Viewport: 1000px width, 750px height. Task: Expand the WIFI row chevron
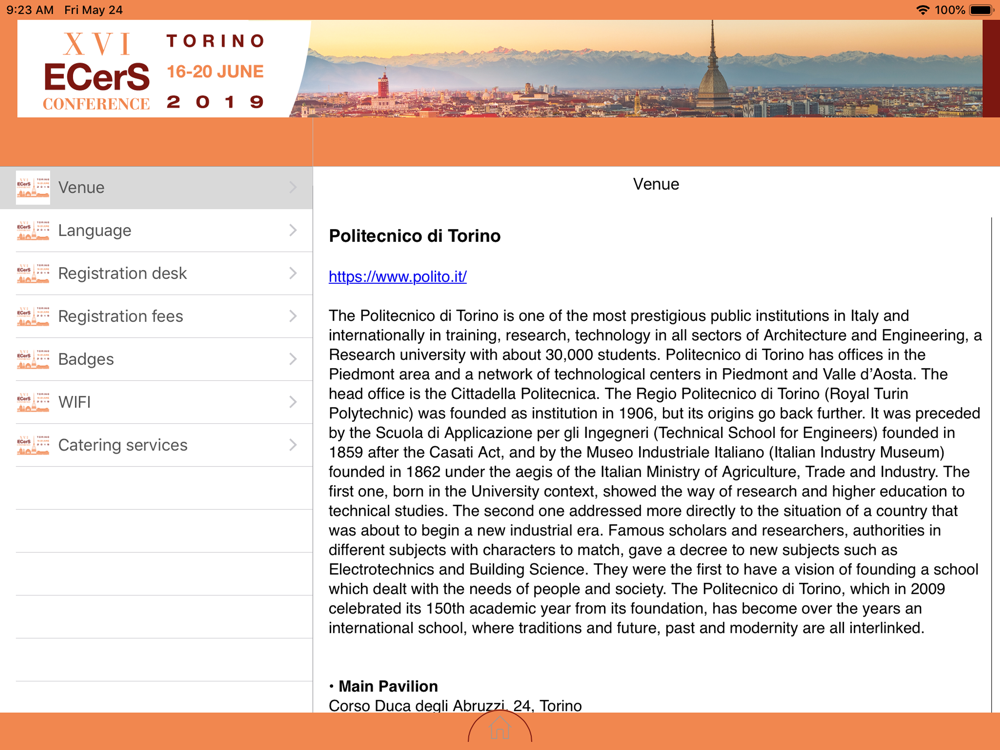point(293,402)
